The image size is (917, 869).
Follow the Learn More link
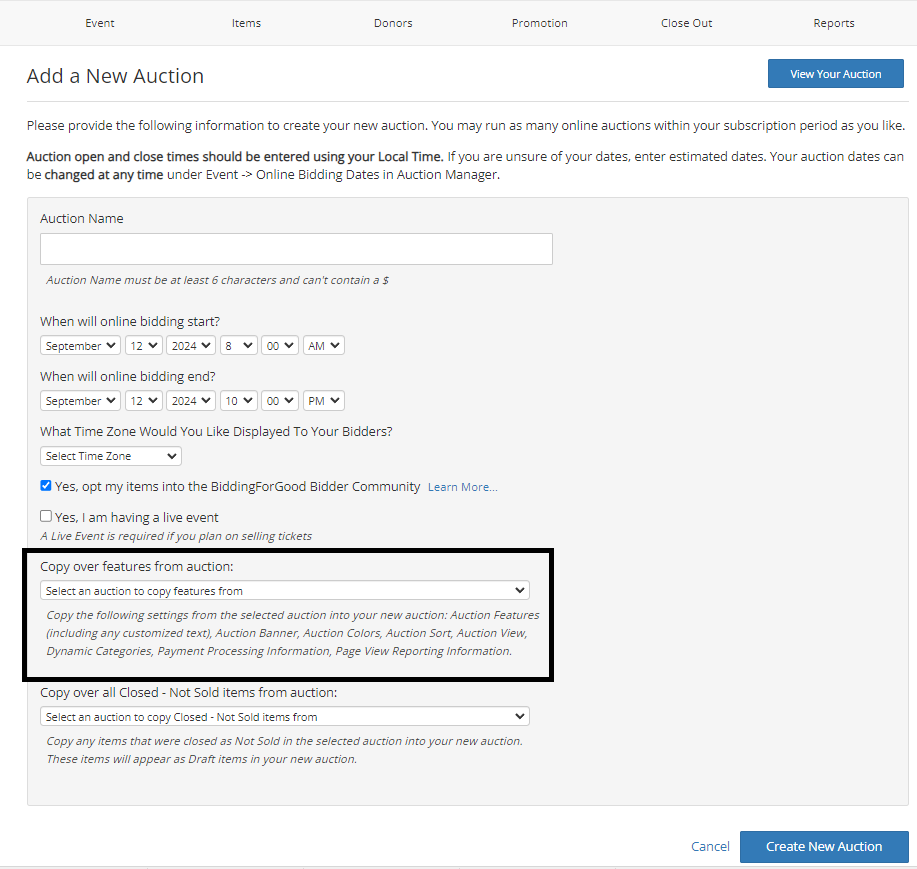coord(463,487)
